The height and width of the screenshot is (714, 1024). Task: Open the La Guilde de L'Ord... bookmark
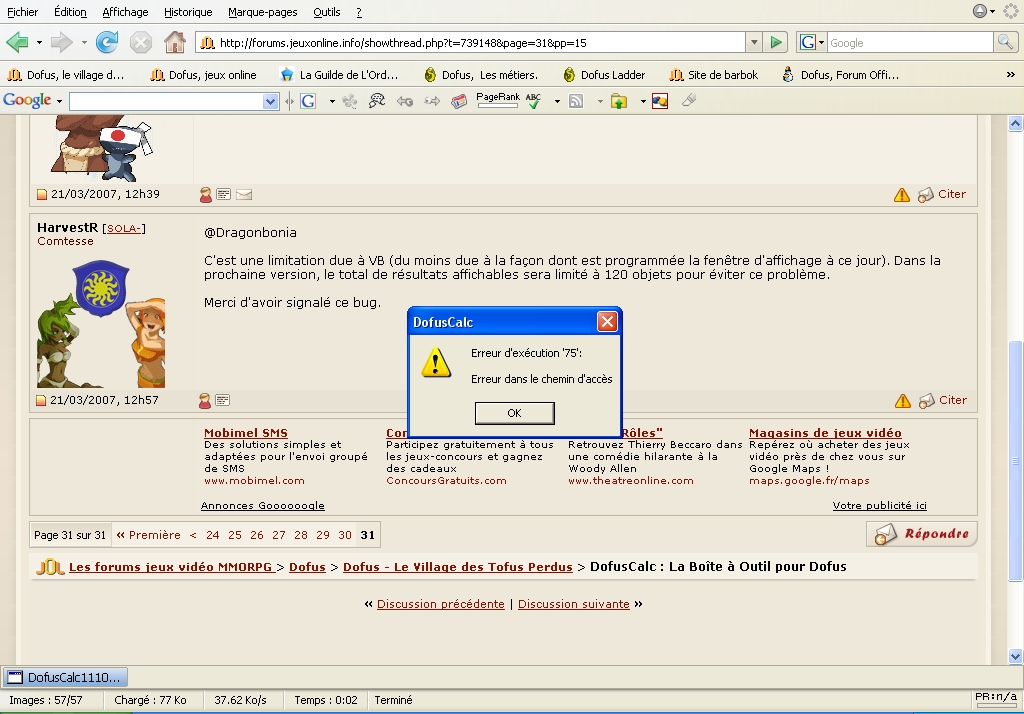pos(340,75)
